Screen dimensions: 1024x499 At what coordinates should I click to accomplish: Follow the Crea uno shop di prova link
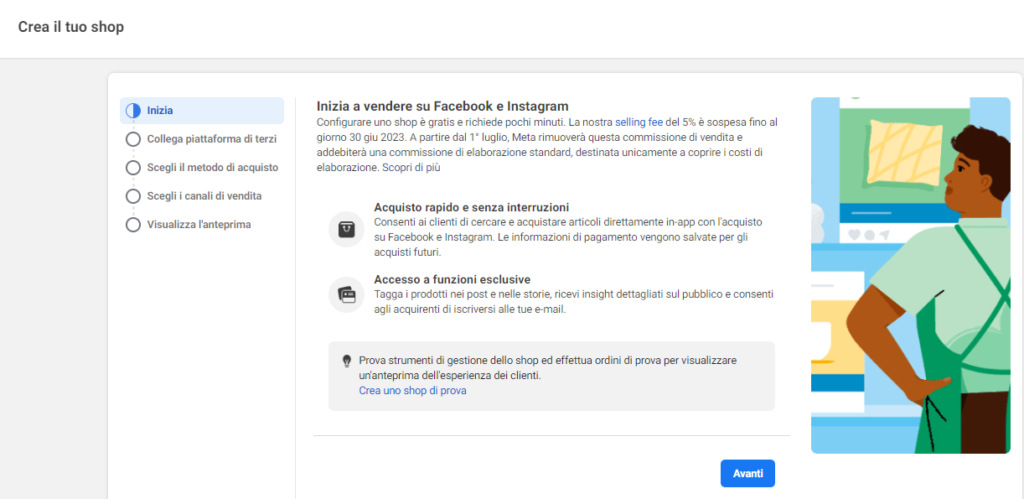pyautogui.click(x=412, y=391)
